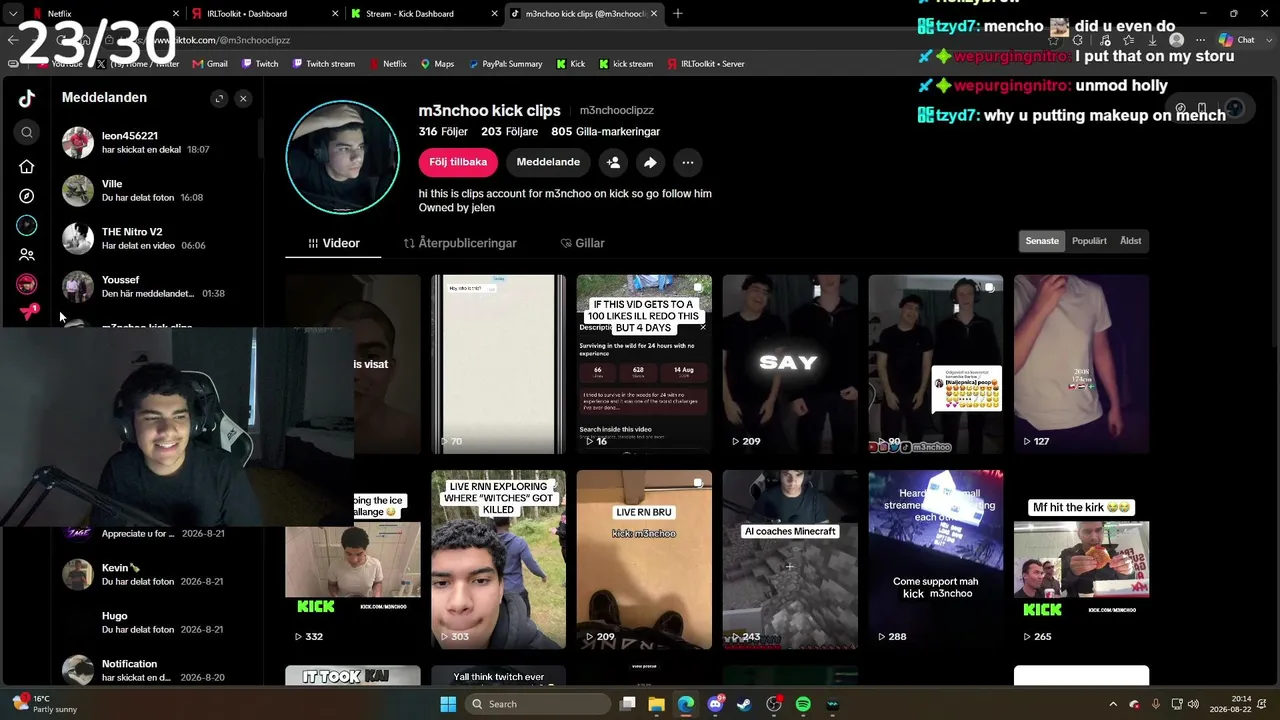The image size is (1280, 720).
Task: Switch to the Stream - Kick Dashboard tab
Action: click(424, 14)
